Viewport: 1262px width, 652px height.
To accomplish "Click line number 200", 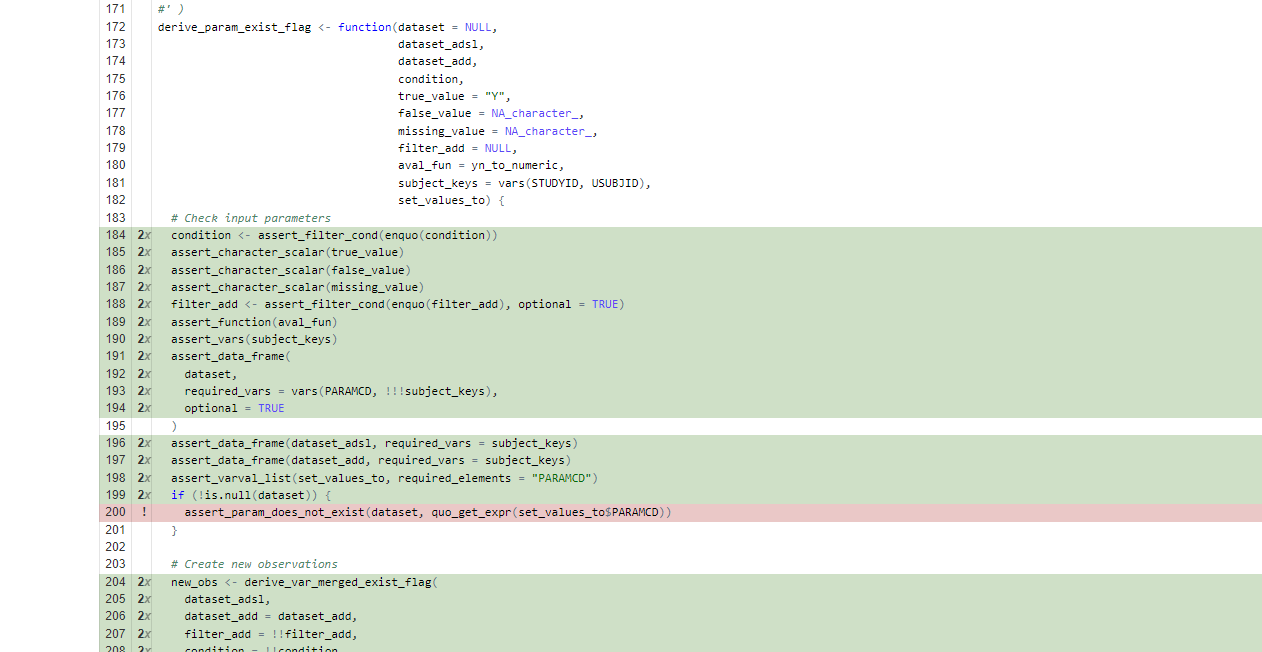I will (x=115, y=513).
